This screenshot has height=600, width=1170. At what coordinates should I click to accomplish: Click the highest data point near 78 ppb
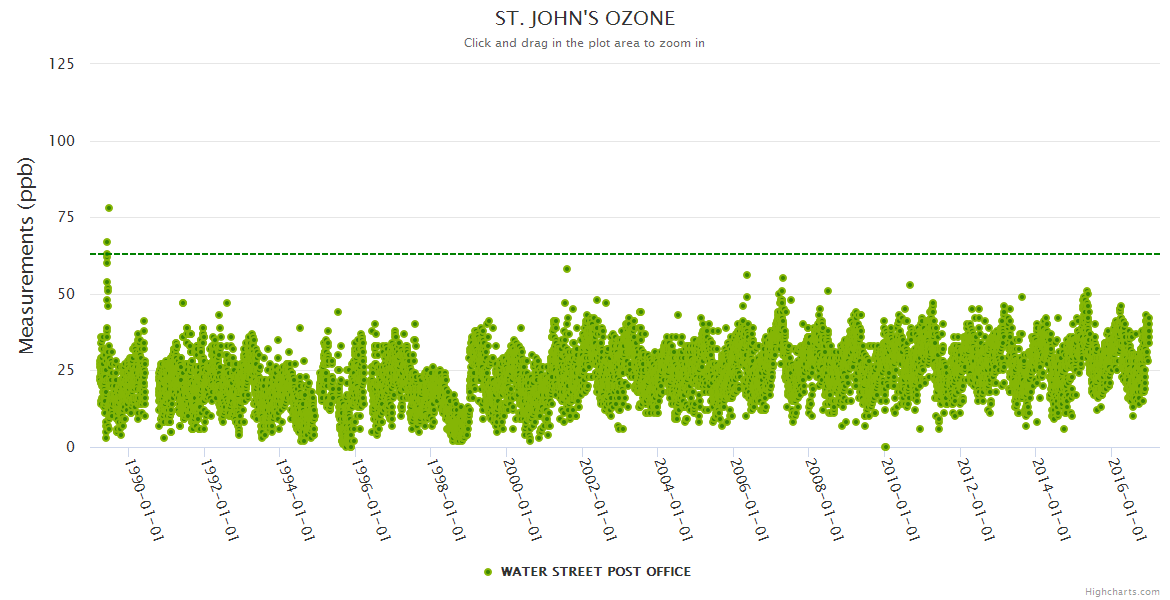point(109,208)
